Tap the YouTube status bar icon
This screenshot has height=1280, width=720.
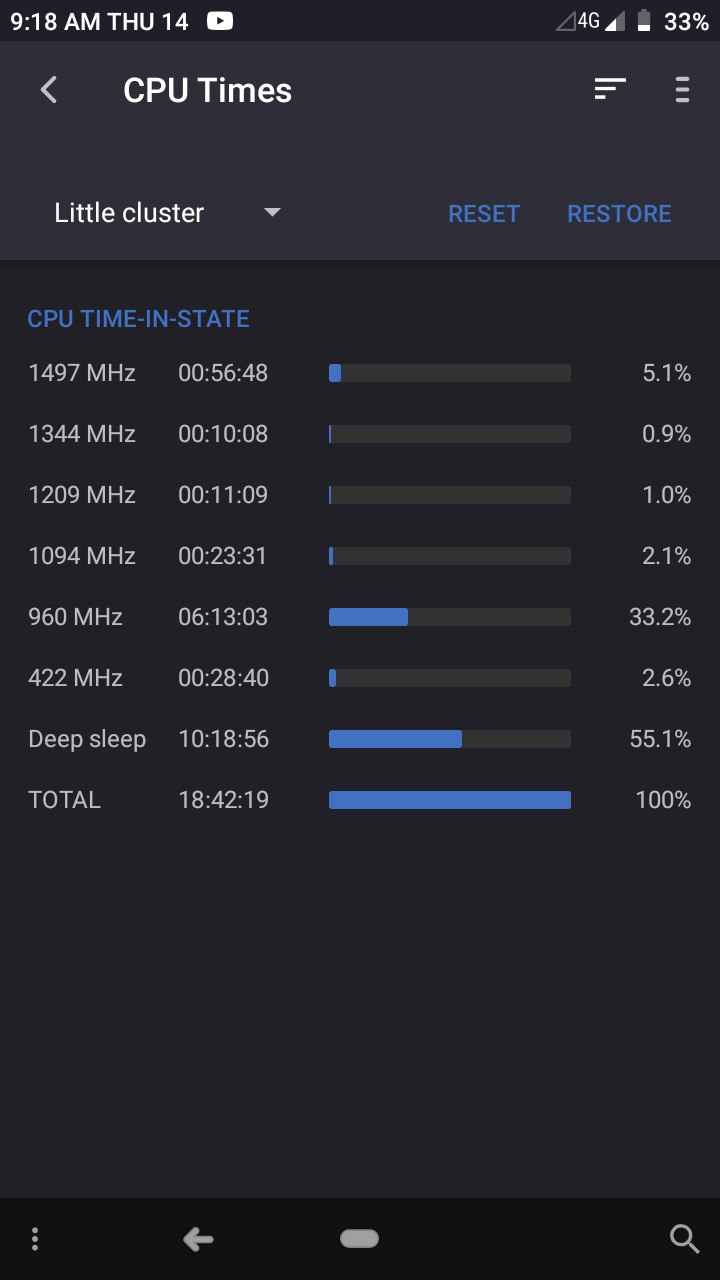click(x=220, y=20)
